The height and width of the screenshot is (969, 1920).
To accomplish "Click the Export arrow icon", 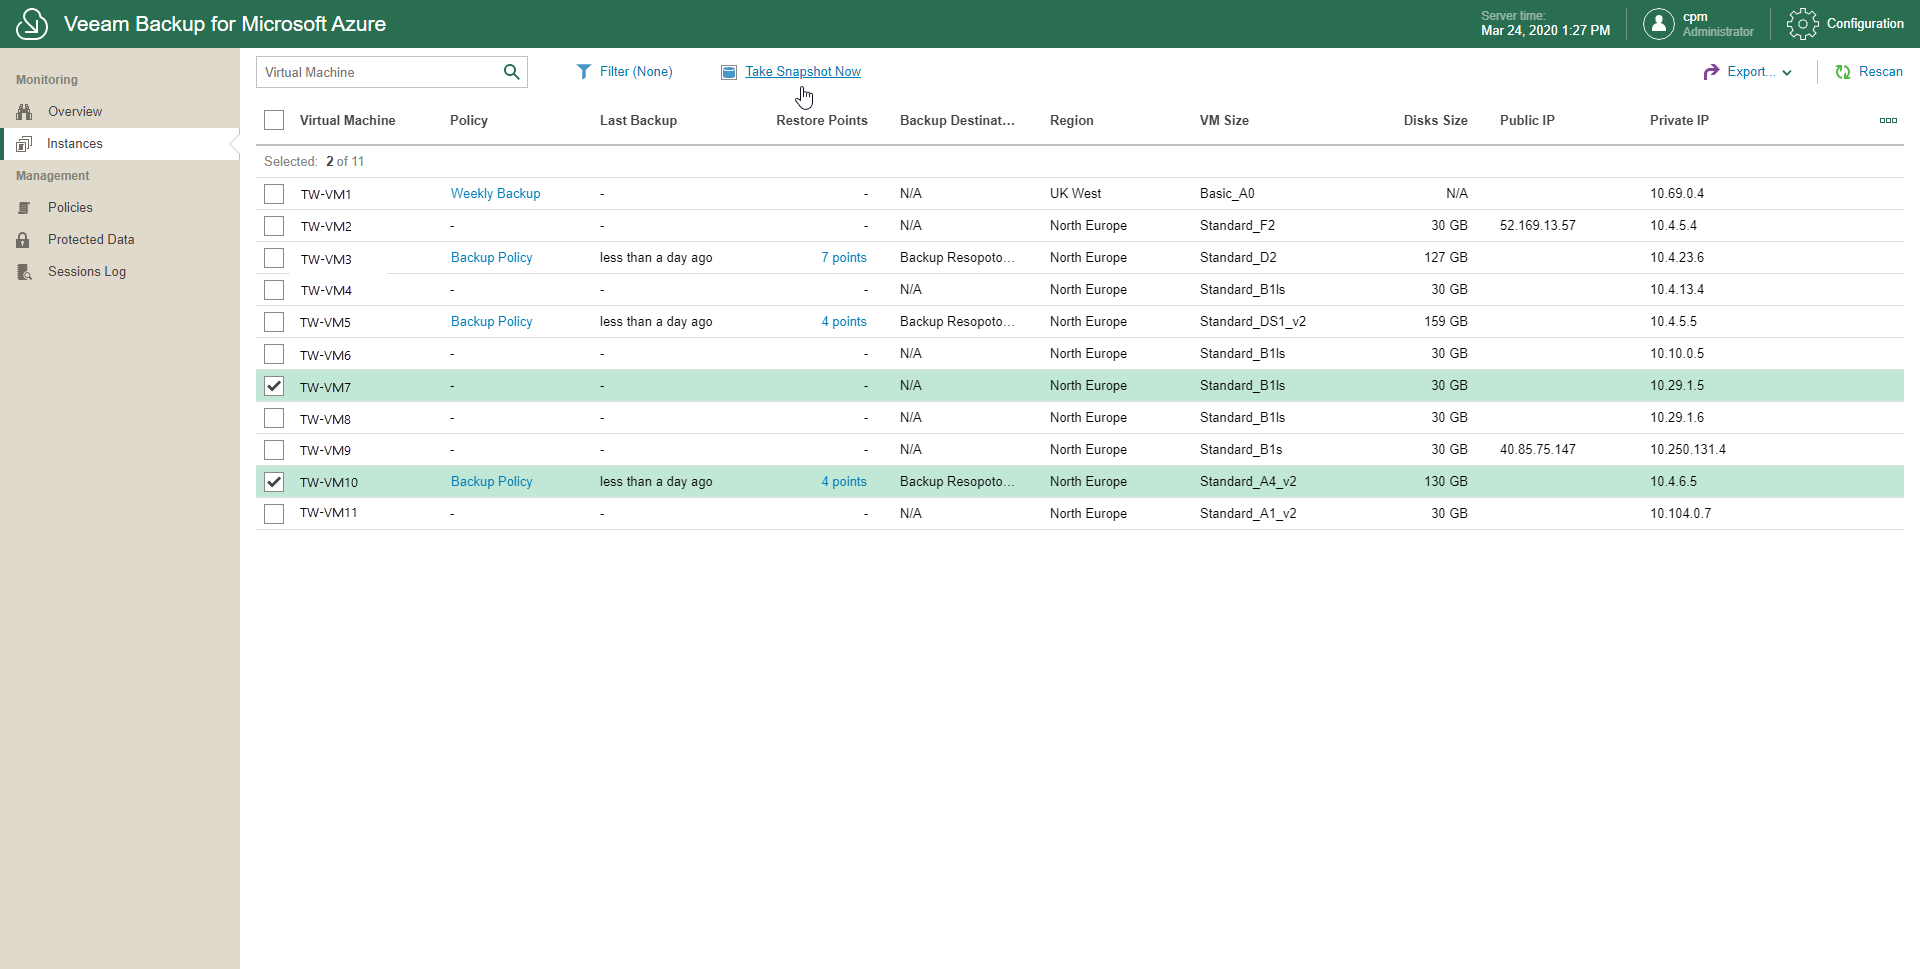I will click(x=1711, y=72).
